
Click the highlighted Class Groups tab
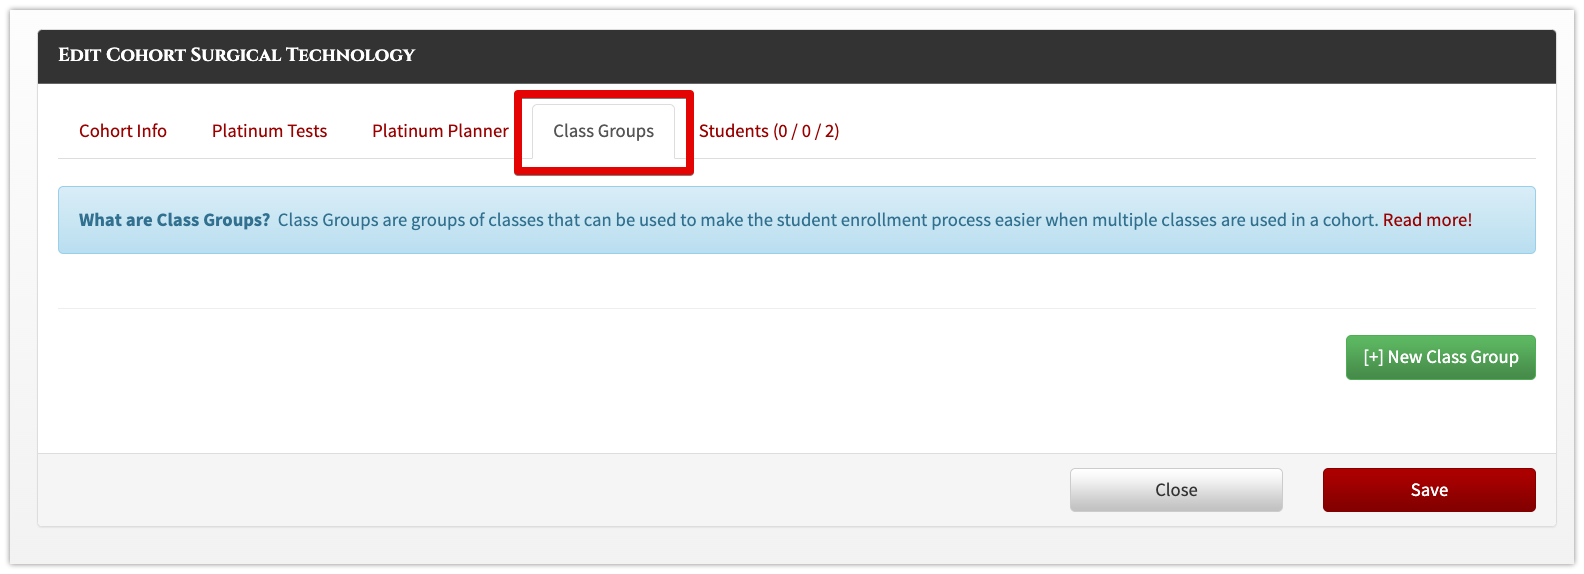(x=603, y=131)
